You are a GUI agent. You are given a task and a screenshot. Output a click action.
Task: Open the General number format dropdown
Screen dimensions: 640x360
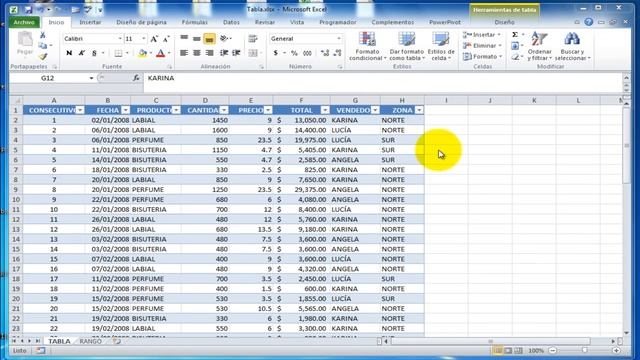point(339,39)
